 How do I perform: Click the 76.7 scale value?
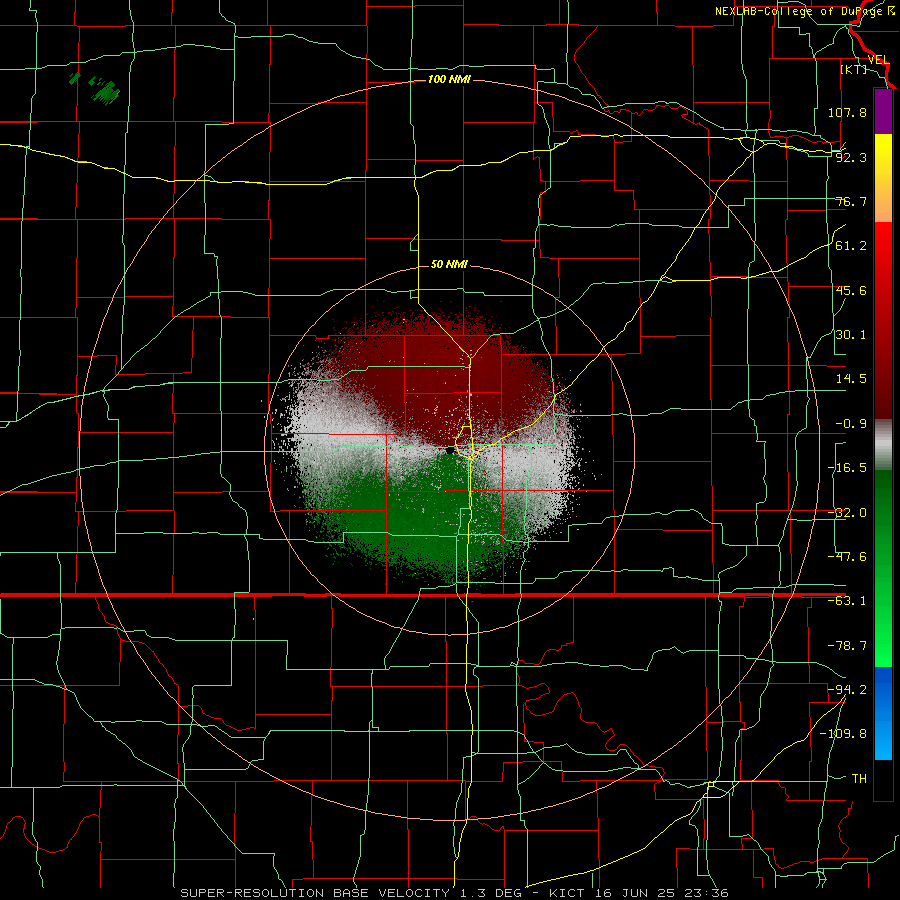(851, 201)
